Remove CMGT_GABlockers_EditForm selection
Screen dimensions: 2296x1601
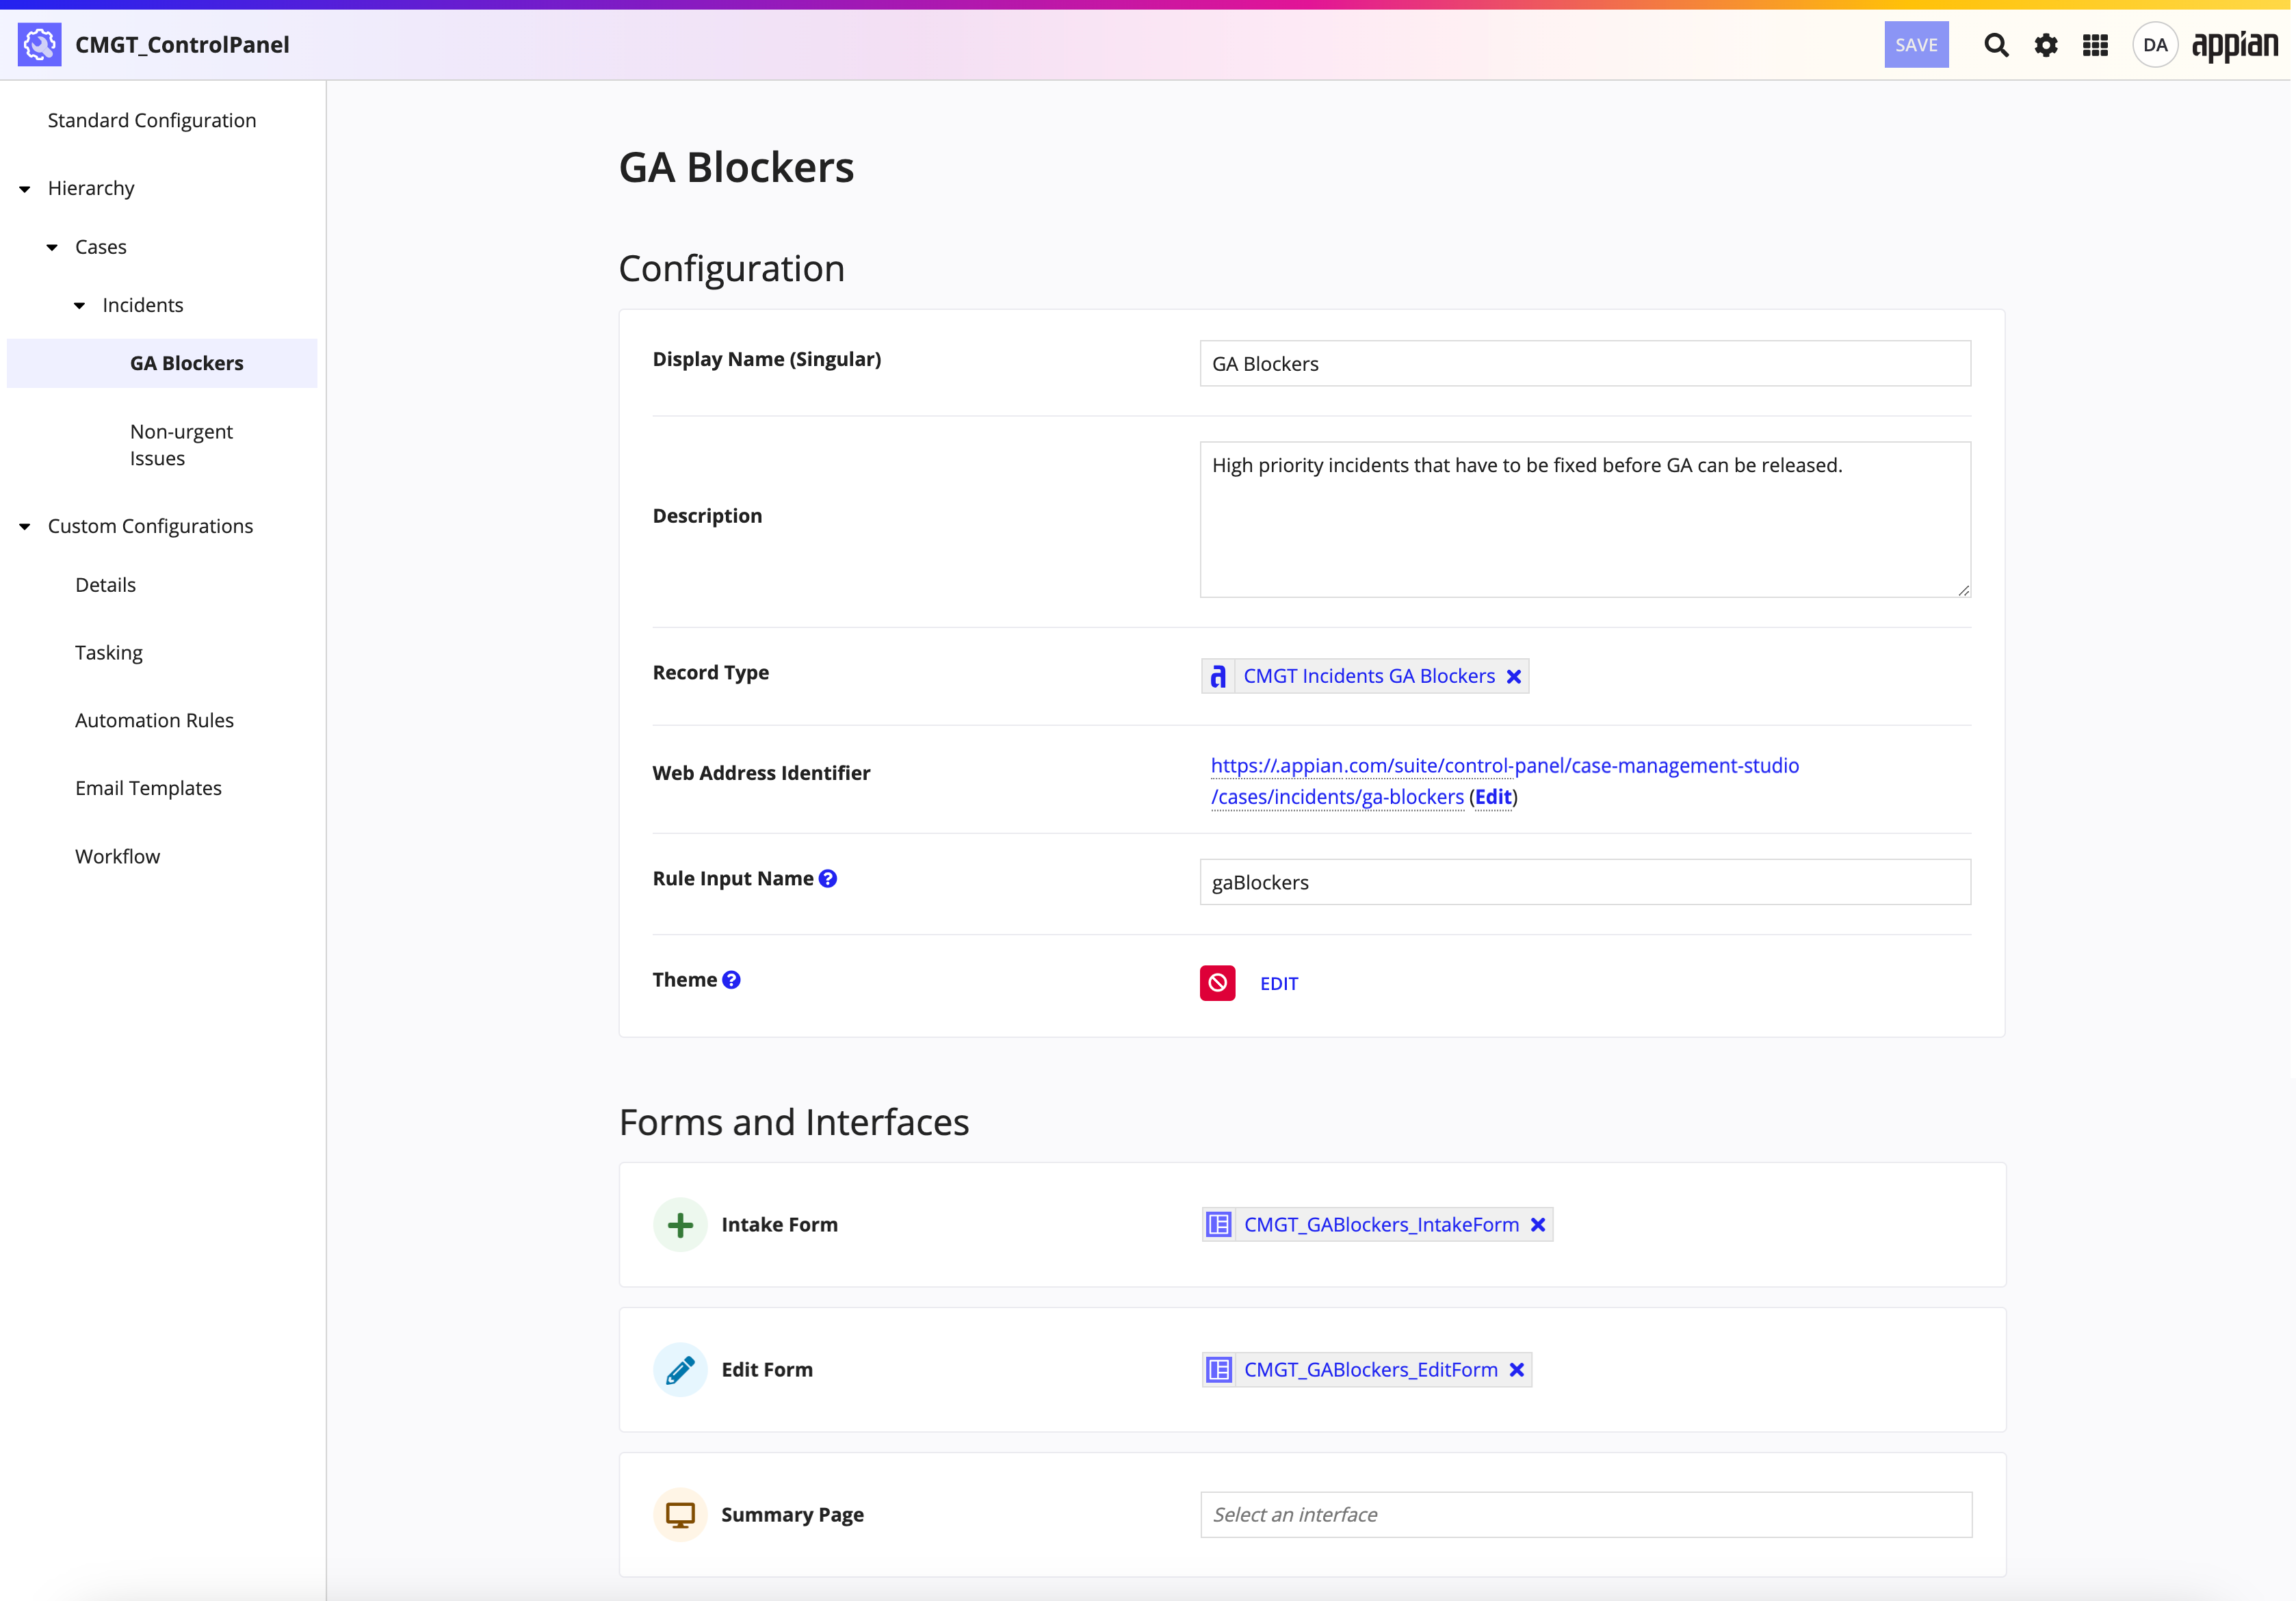click(1517, 1370)
